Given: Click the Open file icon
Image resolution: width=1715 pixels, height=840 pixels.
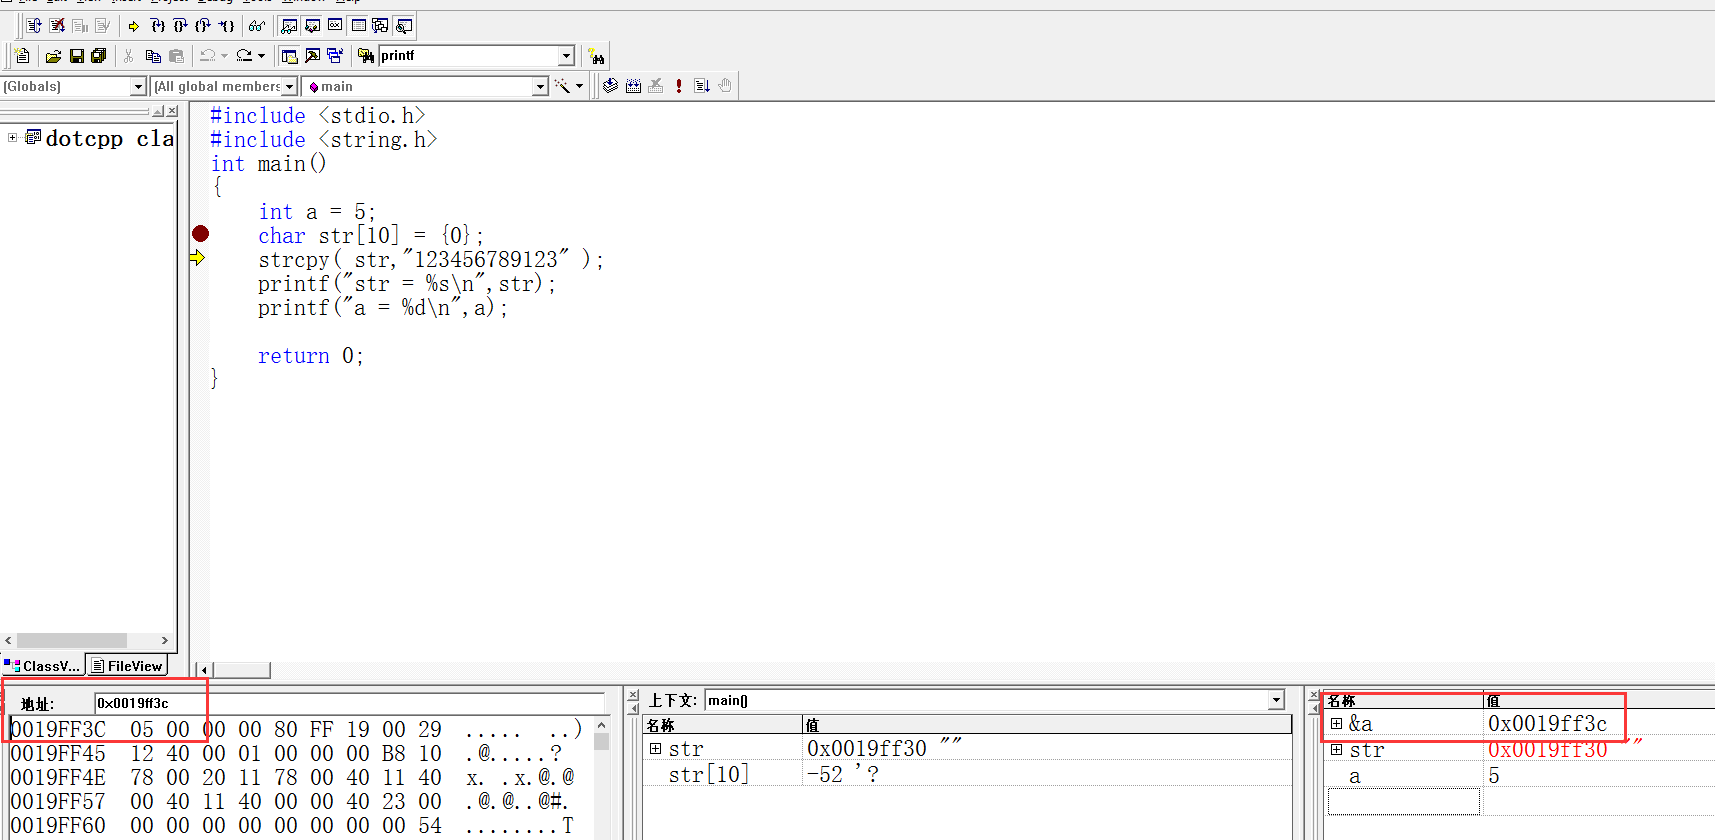Looking at the screenshot, I should (53, 56).
